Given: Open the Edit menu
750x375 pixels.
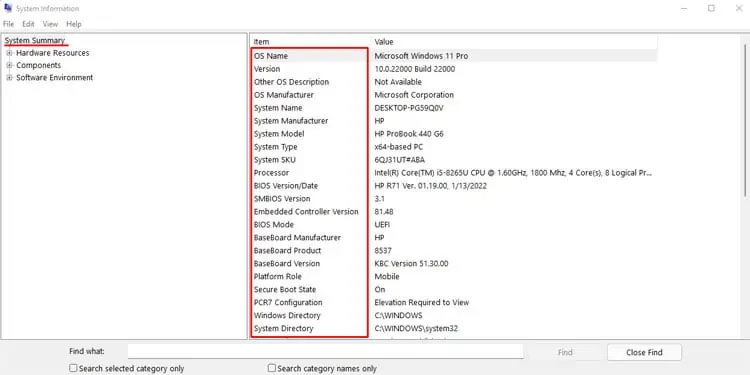Looking at the screenshot, I should click(x=28, y=24).
